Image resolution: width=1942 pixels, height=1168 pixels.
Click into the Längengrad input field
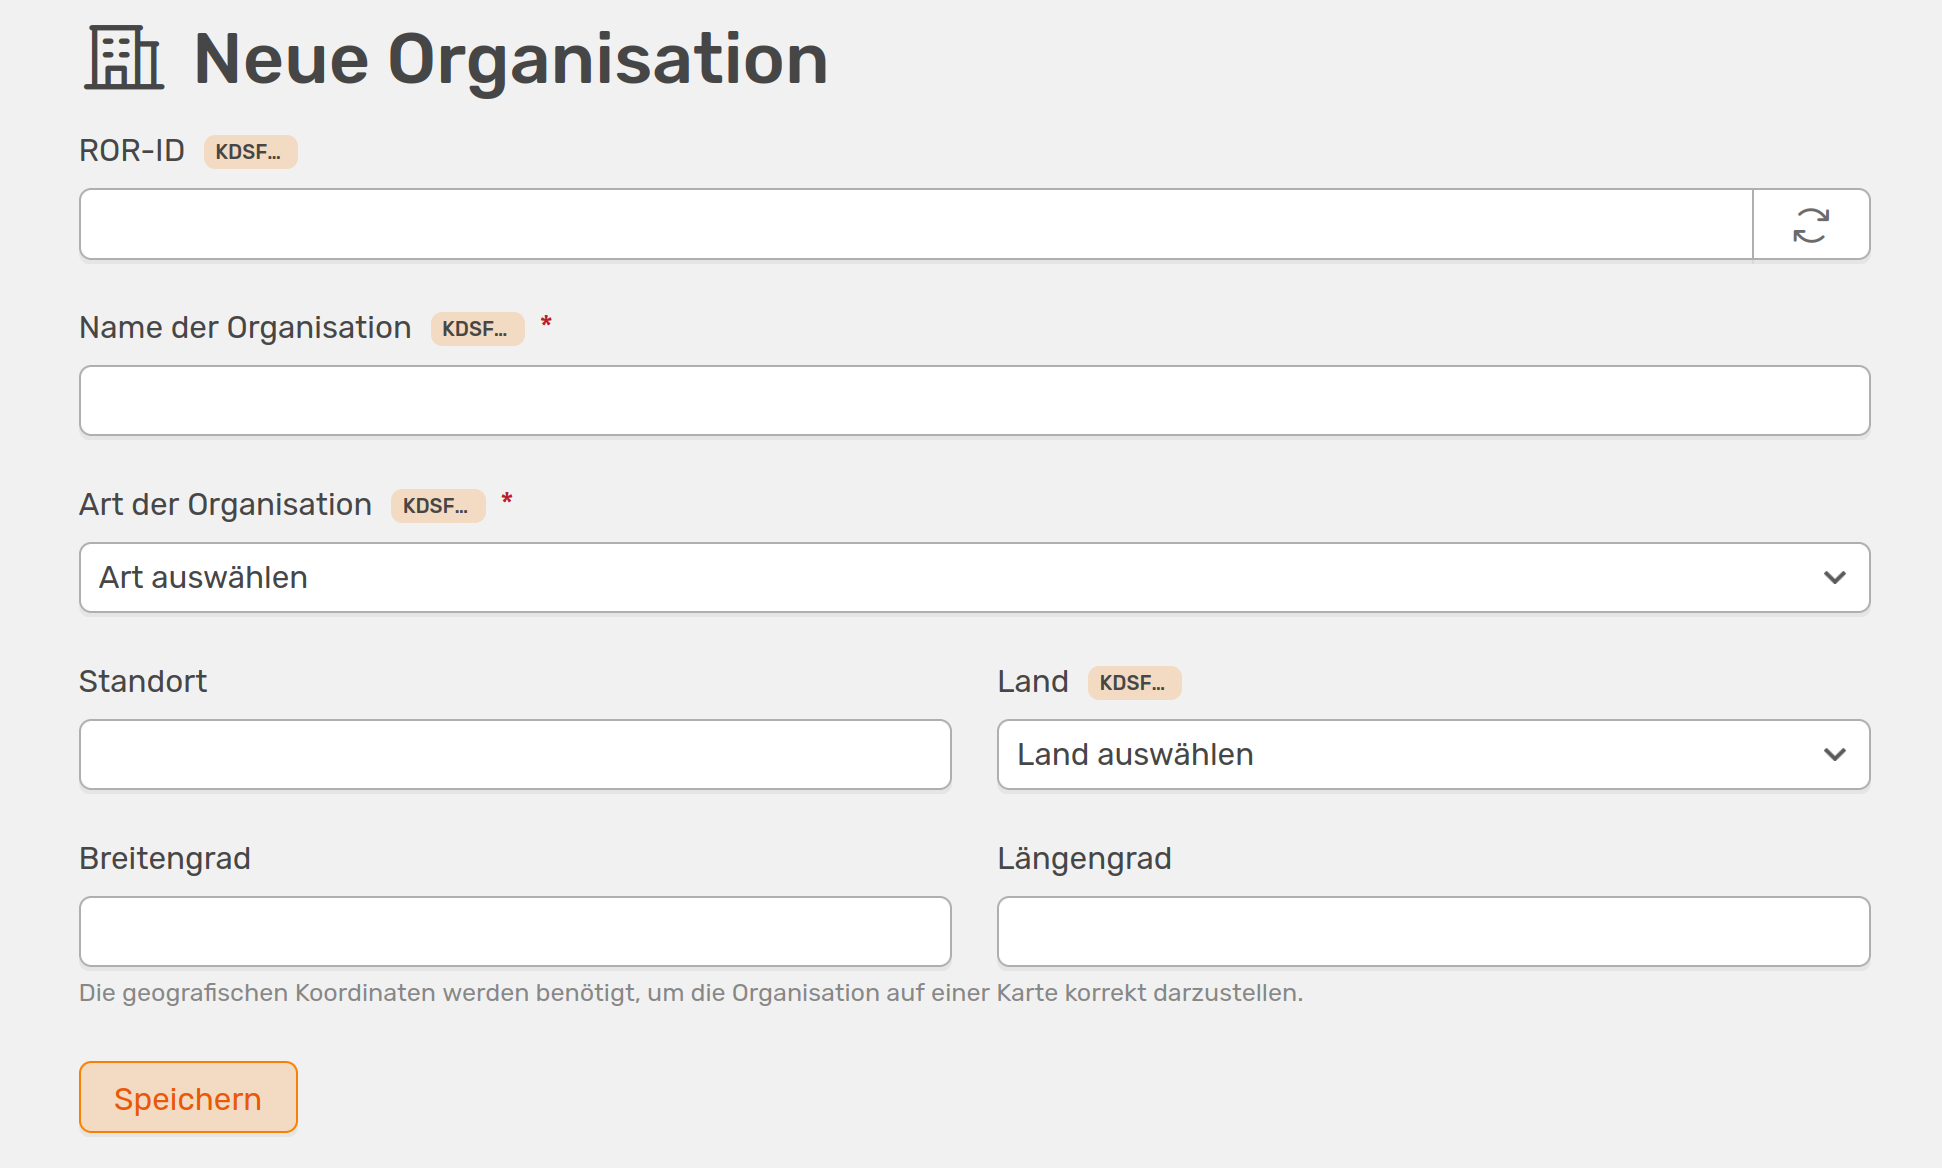coord(1433,932)
